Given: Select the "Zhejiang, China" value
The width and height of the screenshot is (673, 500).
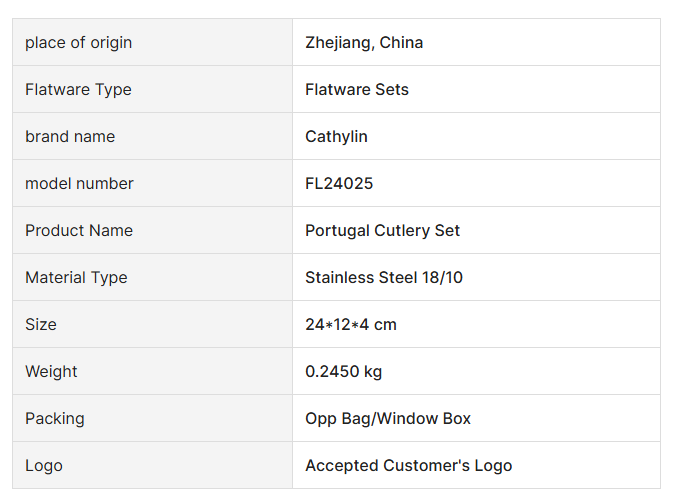Looking at the screenshot, I should pyautogui.click(x=364, y=42).
